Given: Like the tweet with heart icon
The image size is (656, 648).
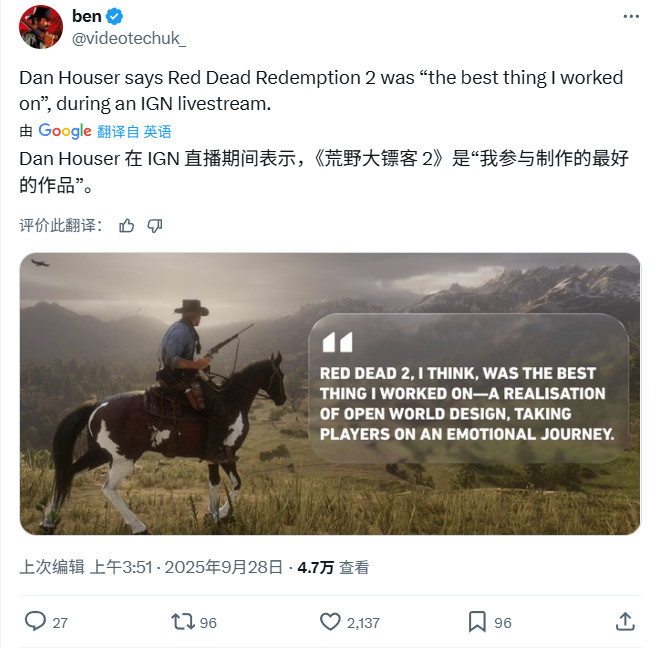Looking at the screenshot, I should pyautogui.click(x=330, y=622).
